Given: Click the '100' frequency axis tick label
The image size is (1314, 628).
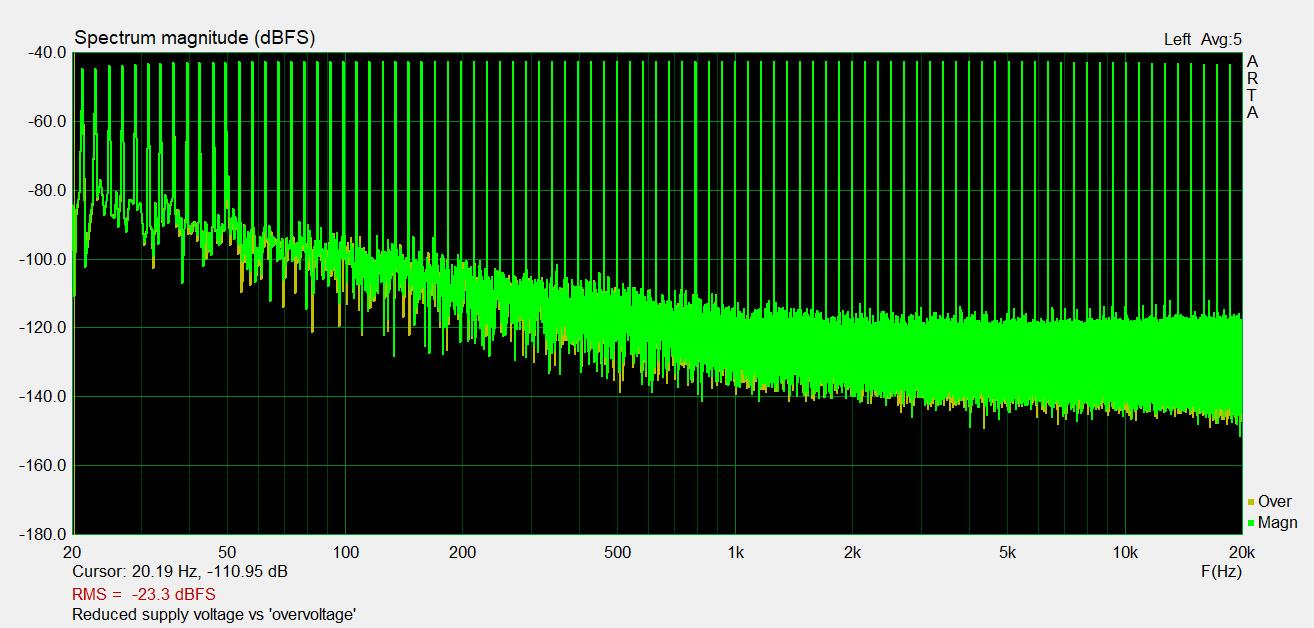Looking at the screenshot, I should tap(345, 552).
